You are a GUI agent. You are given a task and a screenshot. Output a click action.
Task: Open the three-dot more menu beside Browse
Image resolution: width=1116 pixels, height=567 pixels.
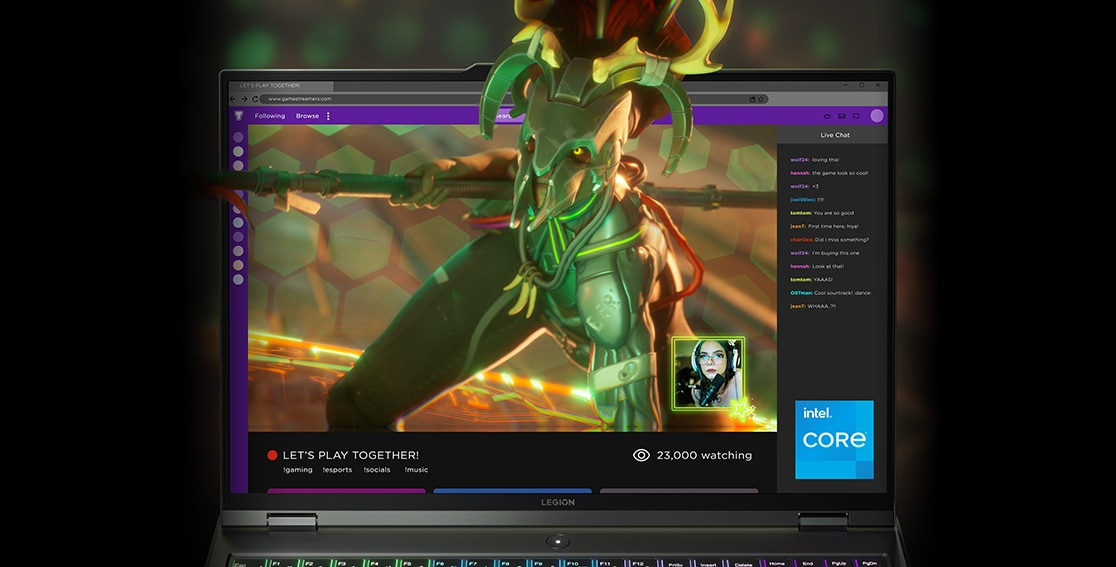pos(328,116)
